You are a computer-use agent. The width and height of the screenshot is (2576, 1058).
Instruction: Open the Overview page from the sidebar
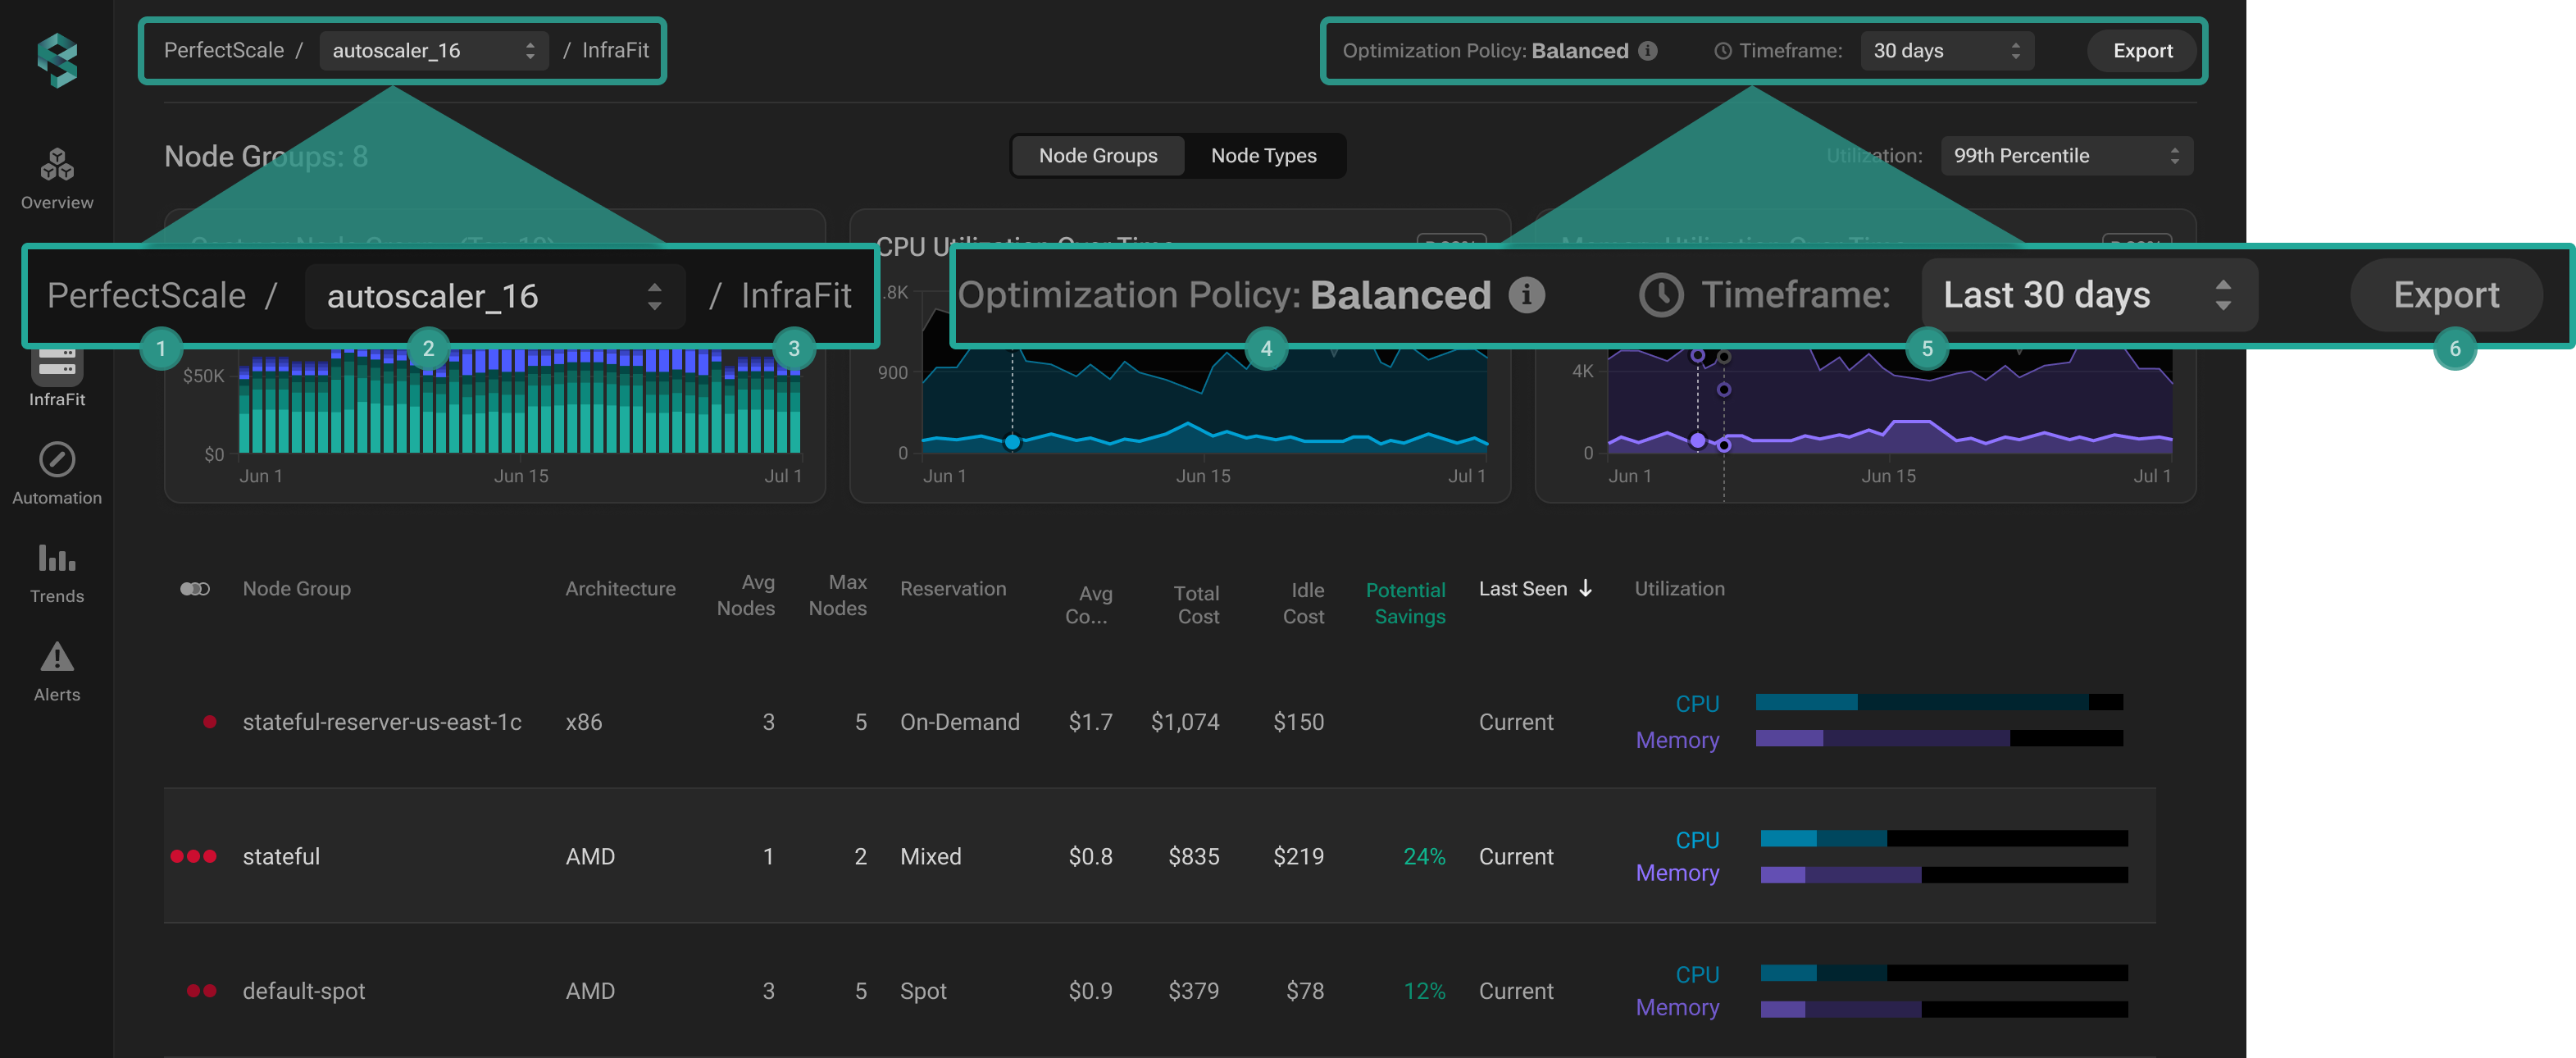57,179
